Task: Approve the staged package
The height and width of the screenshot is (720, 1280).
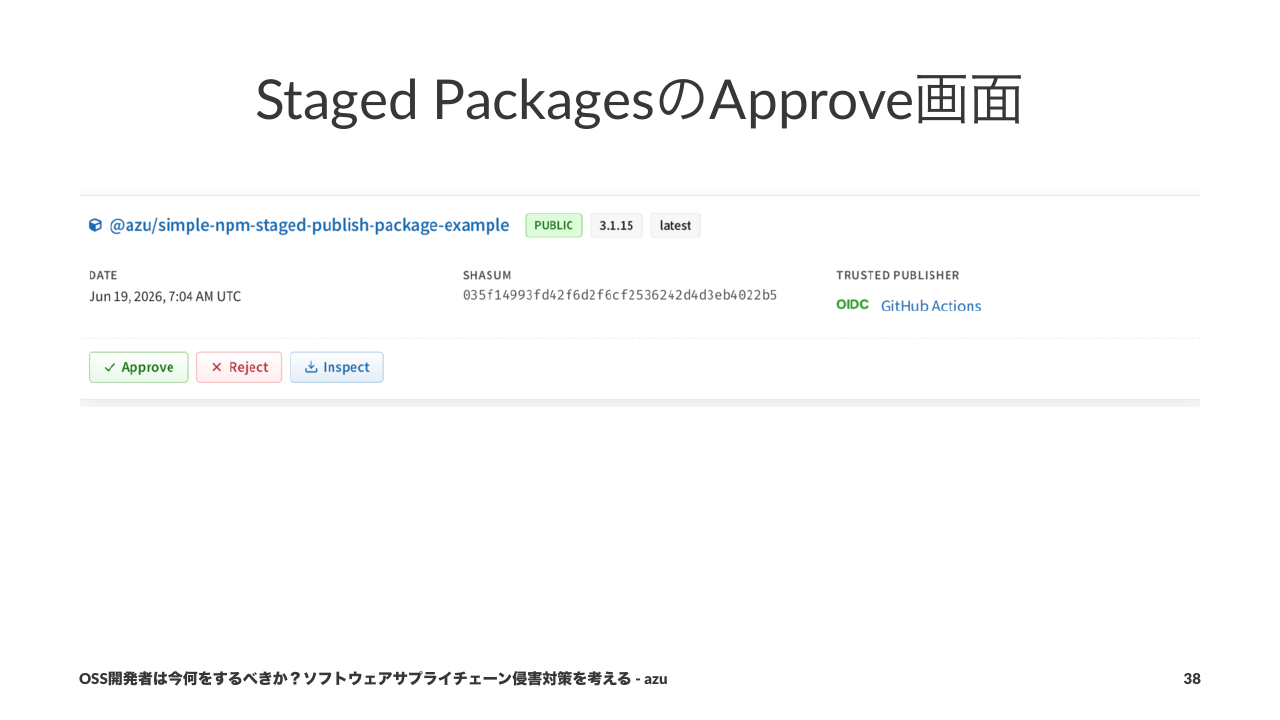Action: pos(139,367)
